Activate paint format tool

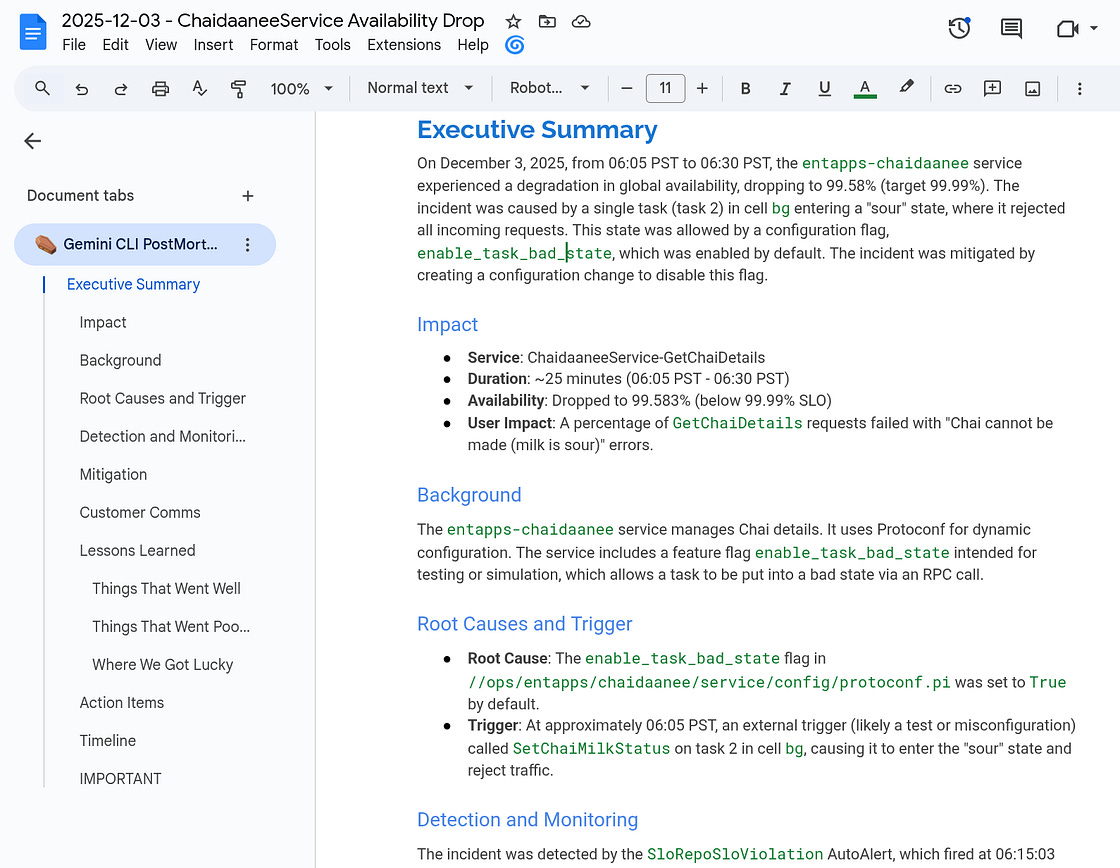[239, 89]
